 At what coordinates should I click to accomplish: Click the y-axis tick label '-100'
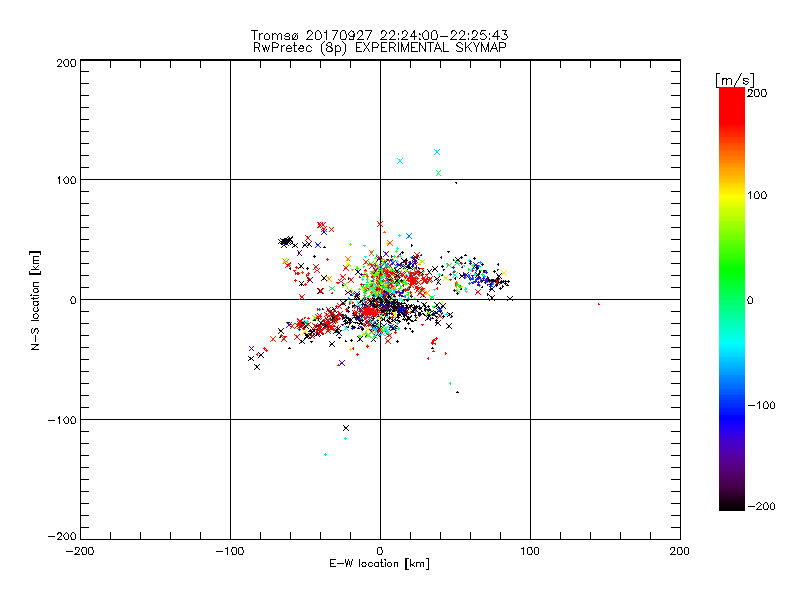click(x=62, y=420)
